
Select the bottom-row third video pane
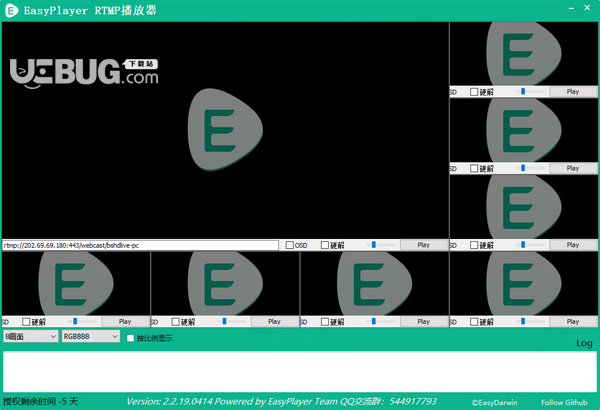tap(374, 284)
